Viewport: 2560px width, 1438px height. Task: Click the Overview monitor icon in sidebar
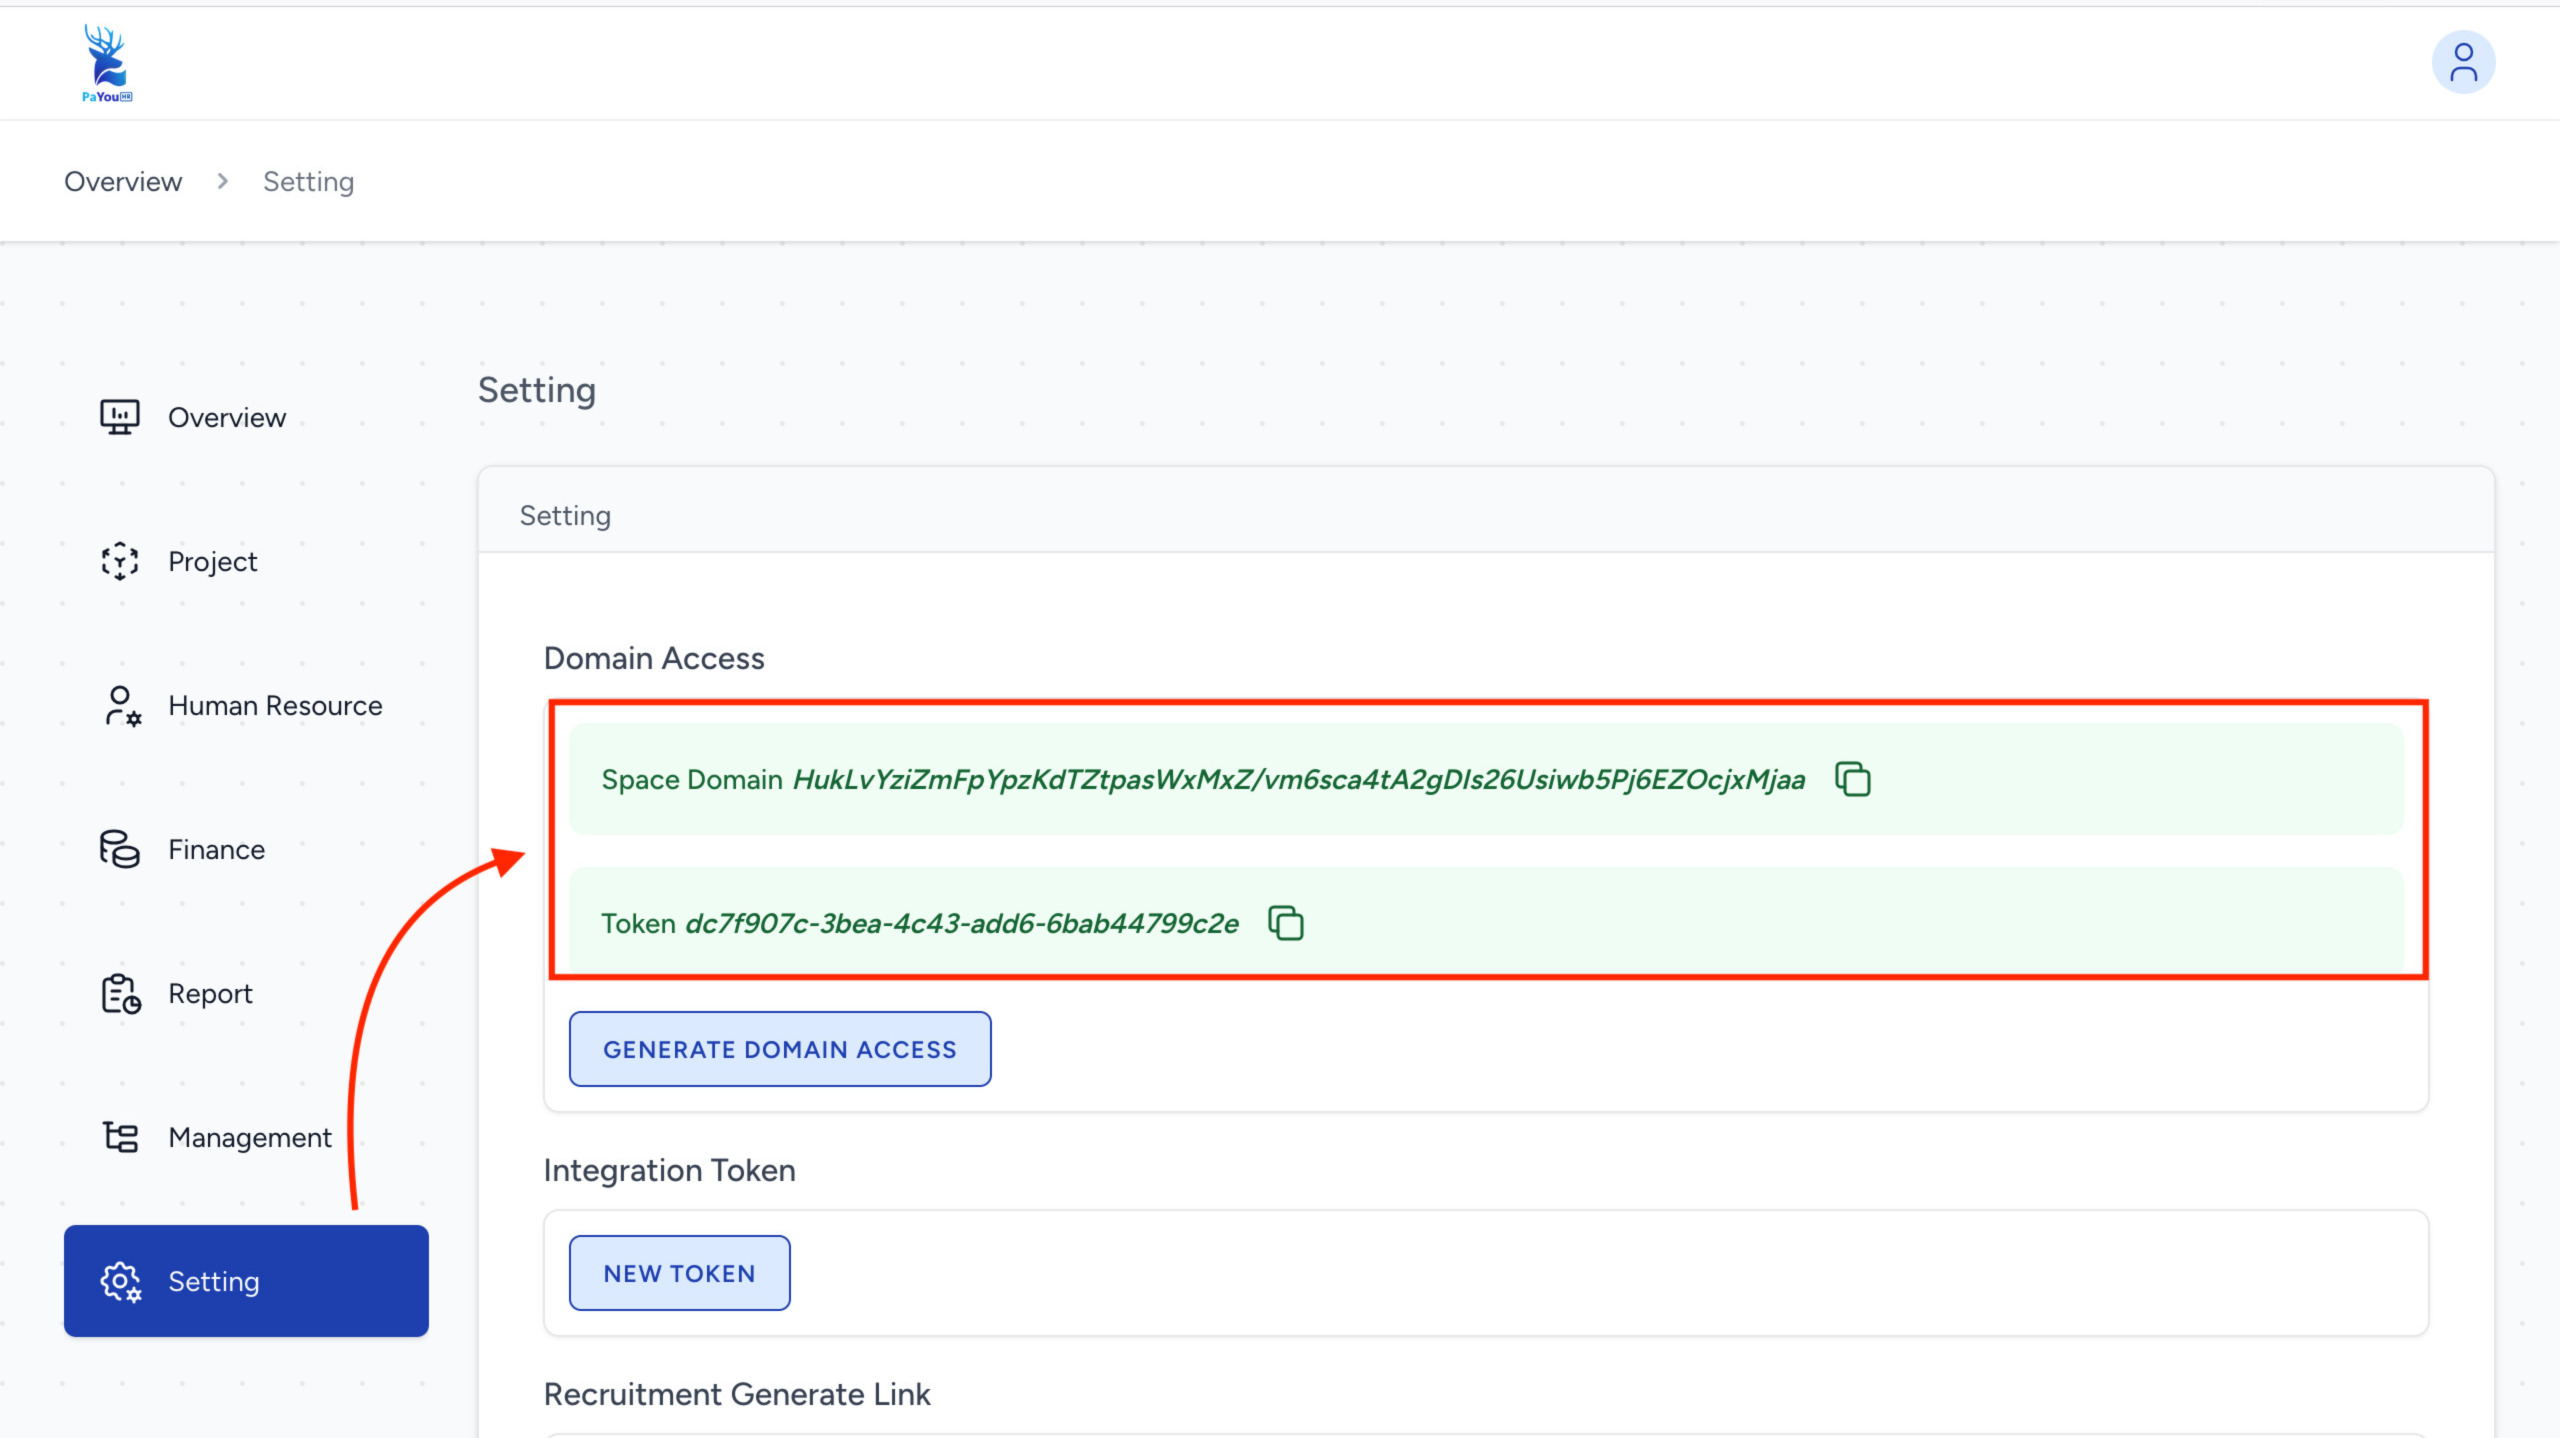coord(119,417)
